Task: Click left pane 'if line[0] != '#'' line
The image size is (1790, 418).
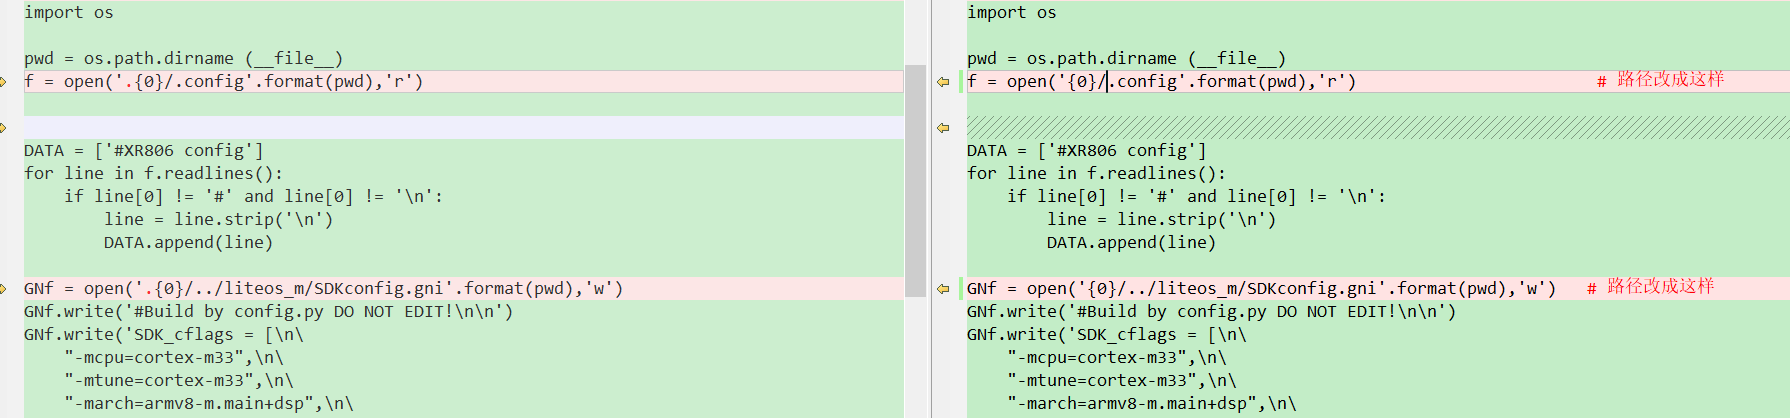Action: [x=254, y=197]
